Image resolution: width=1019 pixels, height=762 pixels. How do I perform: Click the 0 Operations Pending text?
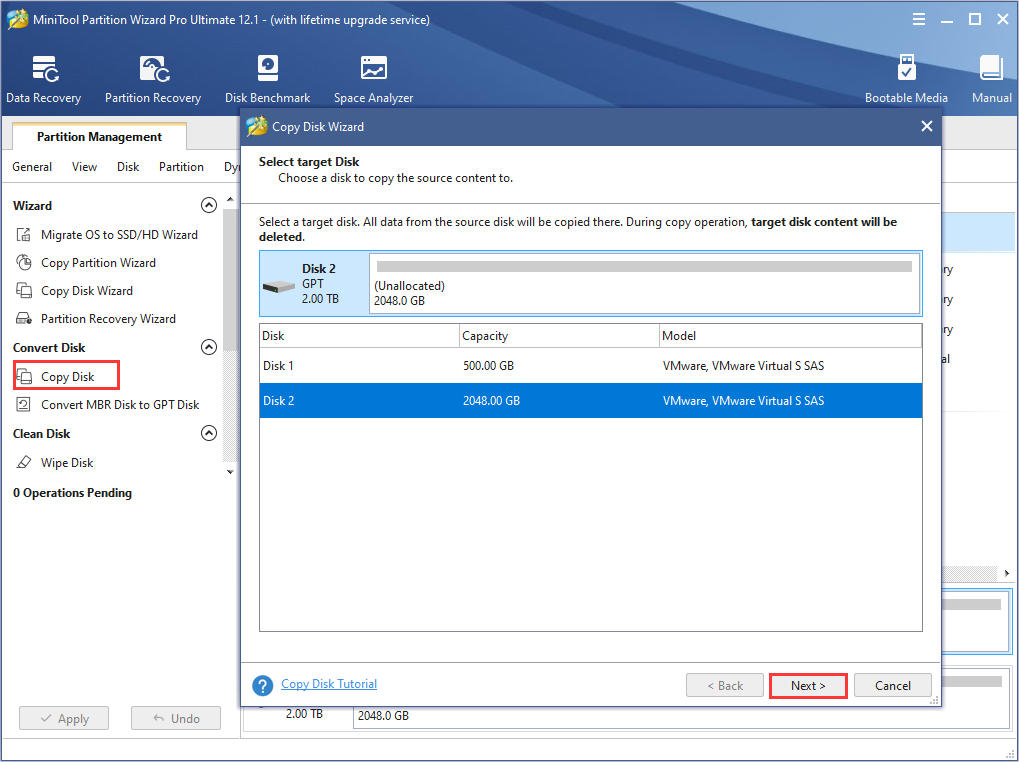point(72,493)
